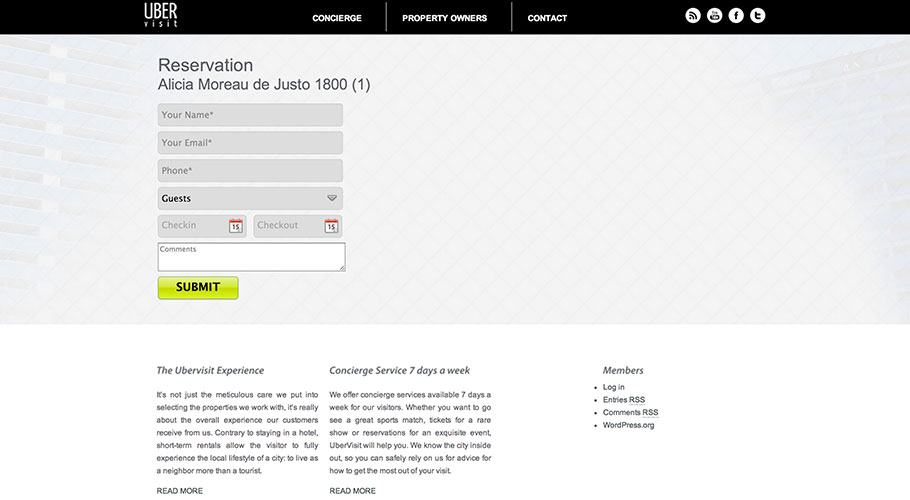Open the Checkout calendar picker icon
The image size is (910, 500).
tap(331, 226)
